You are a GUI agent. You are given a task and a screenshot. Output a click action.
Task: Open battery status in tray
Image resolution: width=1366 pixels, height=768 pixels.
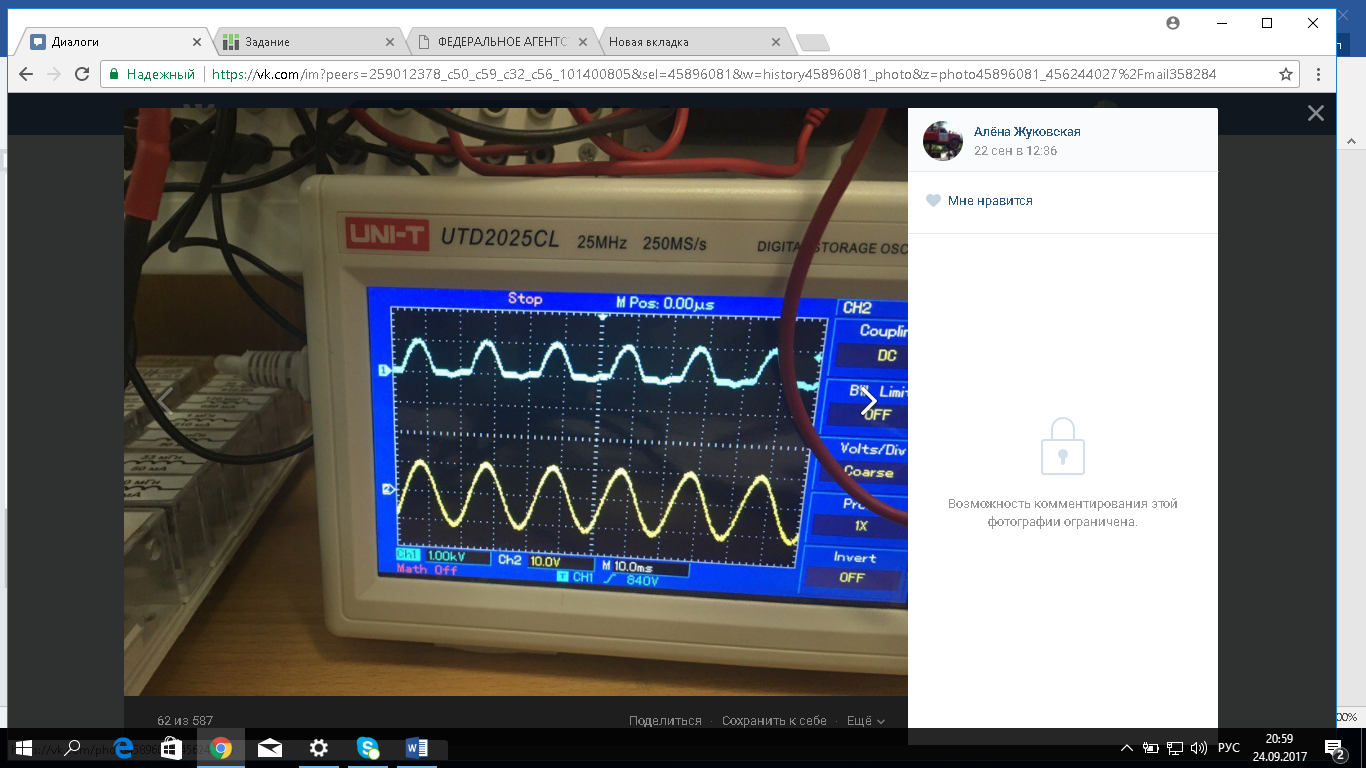pyautogui.click(x=1151, y=748)
